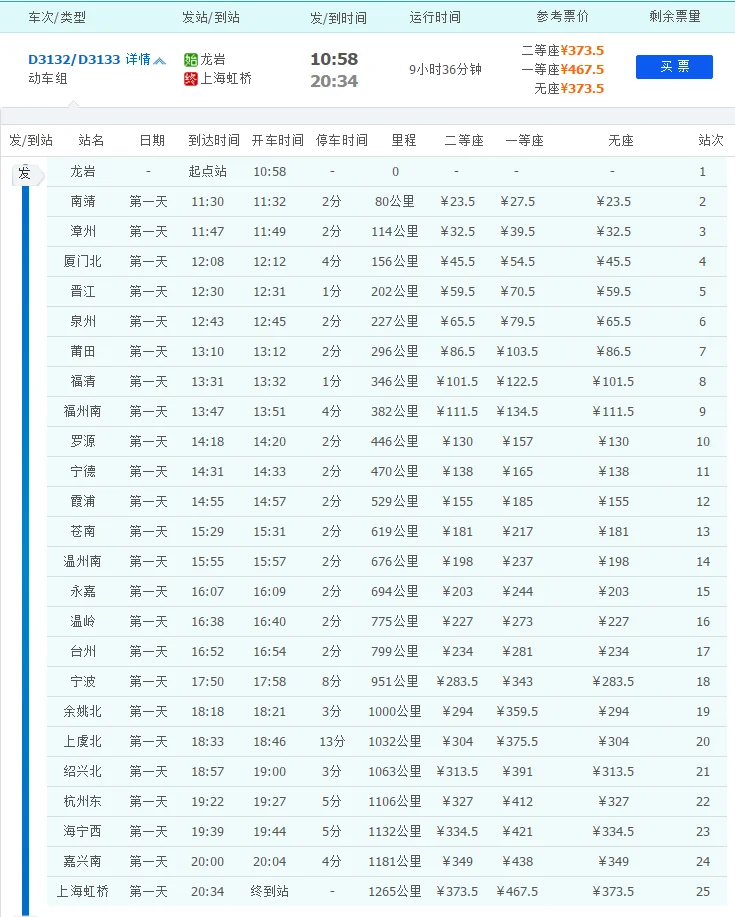Click the 到达时间 column header
735x917 pixels.
coord(214,140)
